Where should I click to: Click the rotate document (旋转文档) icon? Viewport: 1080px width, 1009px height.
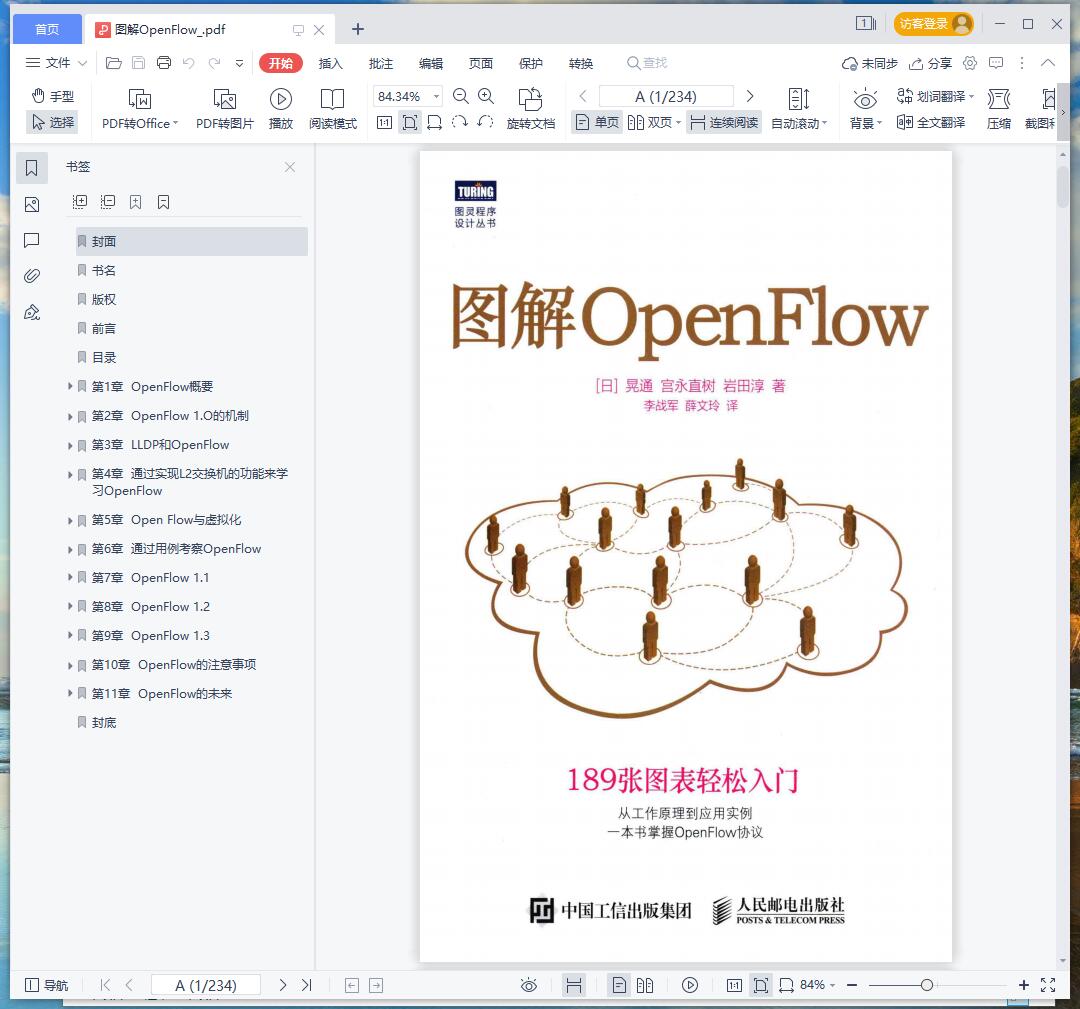coord(530,99)
